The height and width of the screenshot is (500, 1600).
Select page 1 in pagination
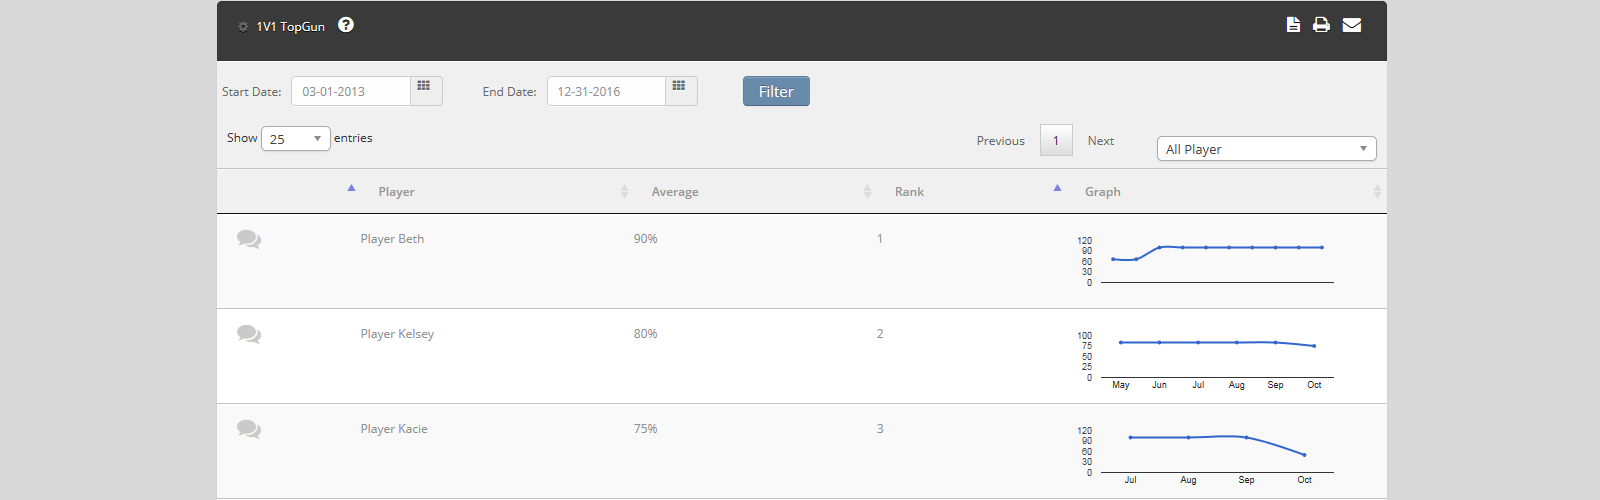[1056, 141]
